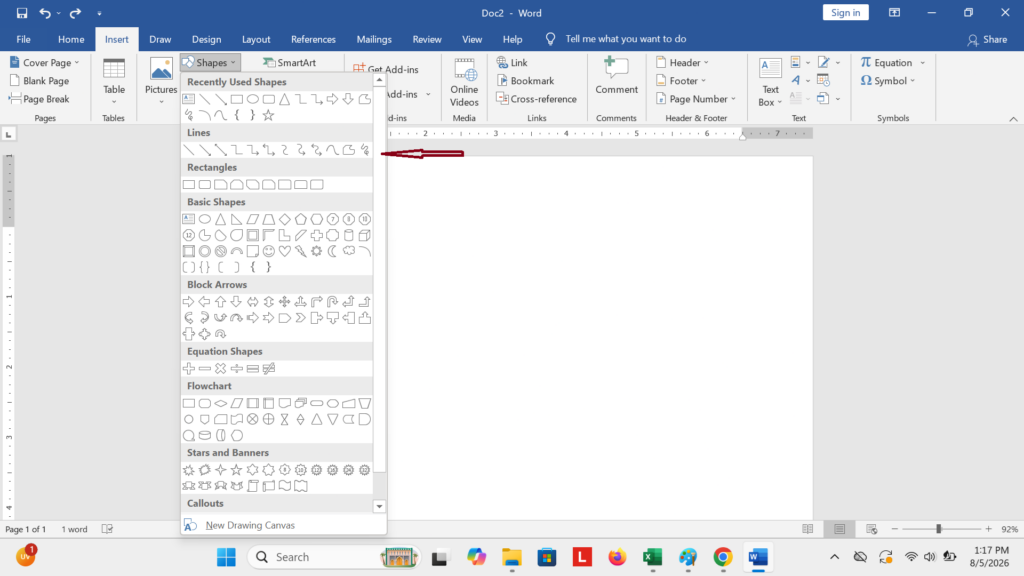Click the Sign in button
Image resolution: width=1024 pixels, height=576 pixels.
point(845,12)
